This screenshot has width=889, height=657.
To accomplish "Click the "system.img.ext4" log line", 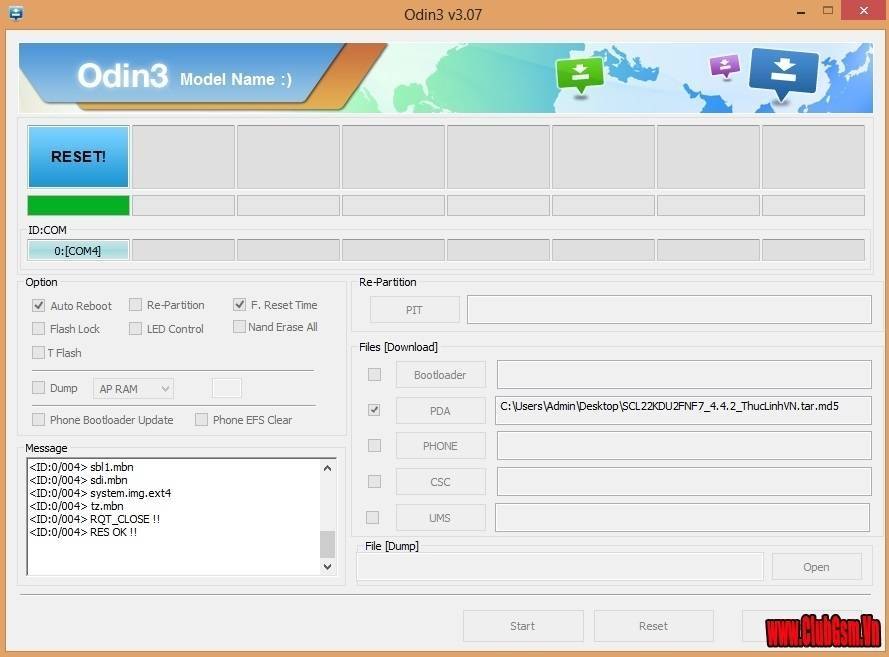I will click(100, 493).
